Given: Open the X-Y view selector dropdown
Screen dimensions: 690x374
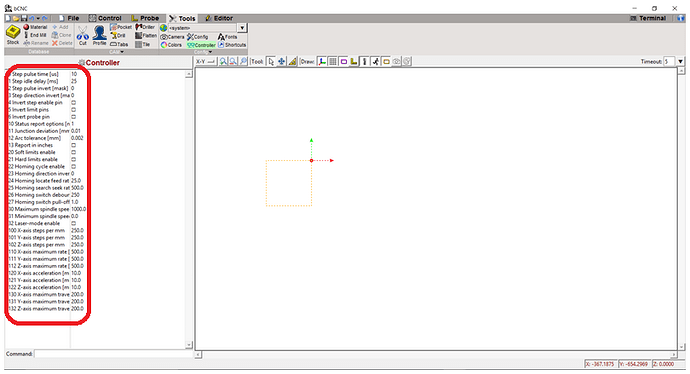Looking at the screenshot, I should click(206, 62).
